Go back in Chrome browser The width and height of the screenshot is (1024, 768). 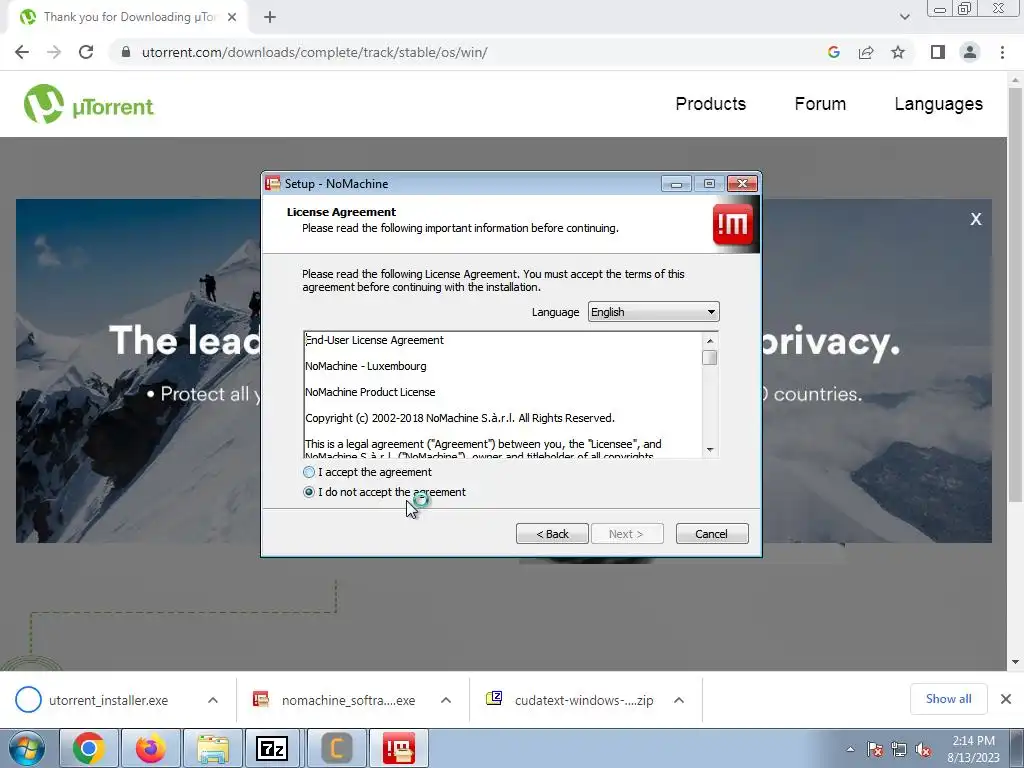pyautogui.click(x=22, y=52)
